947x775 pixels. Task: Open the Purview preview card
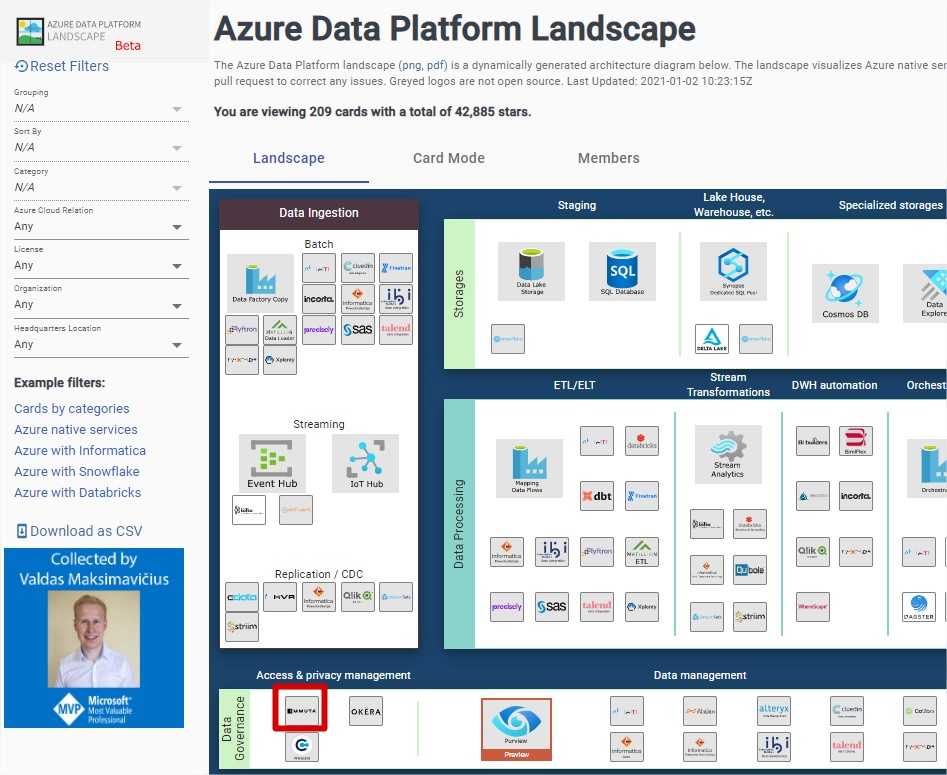coord(516,731)
